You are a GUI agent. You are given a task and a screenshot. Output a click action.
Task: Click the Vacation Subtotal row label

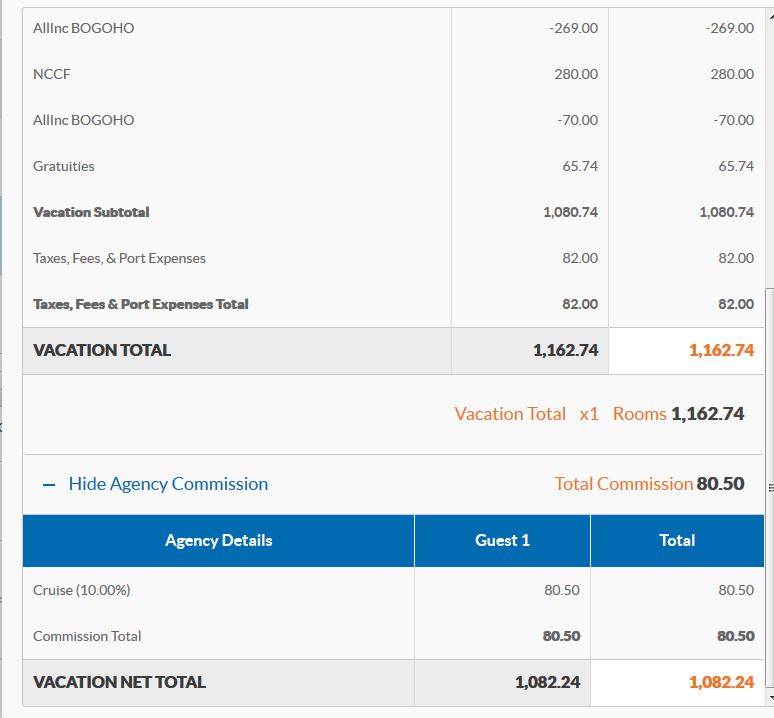(x=91, y=212)
